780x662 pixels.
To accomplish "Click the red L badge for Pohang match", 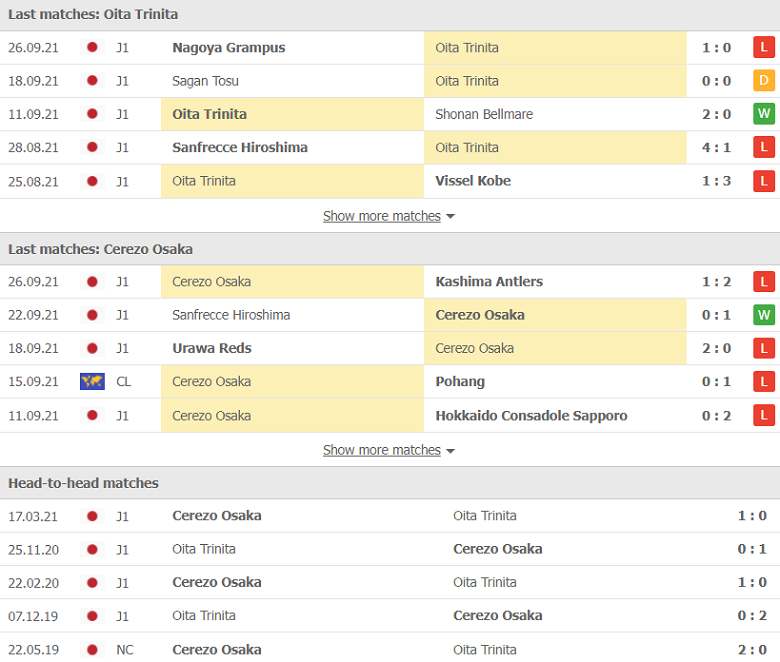I will click(x=764, y=382).
